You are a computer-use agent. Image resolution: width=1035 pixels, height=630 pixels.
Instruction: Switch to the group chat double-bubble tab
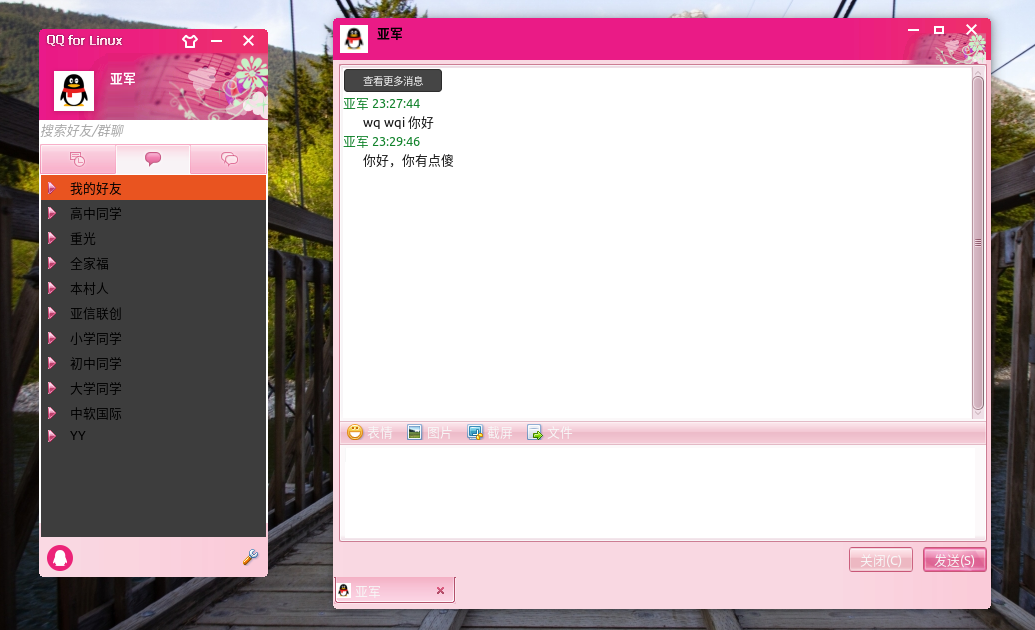click(229, 159)
